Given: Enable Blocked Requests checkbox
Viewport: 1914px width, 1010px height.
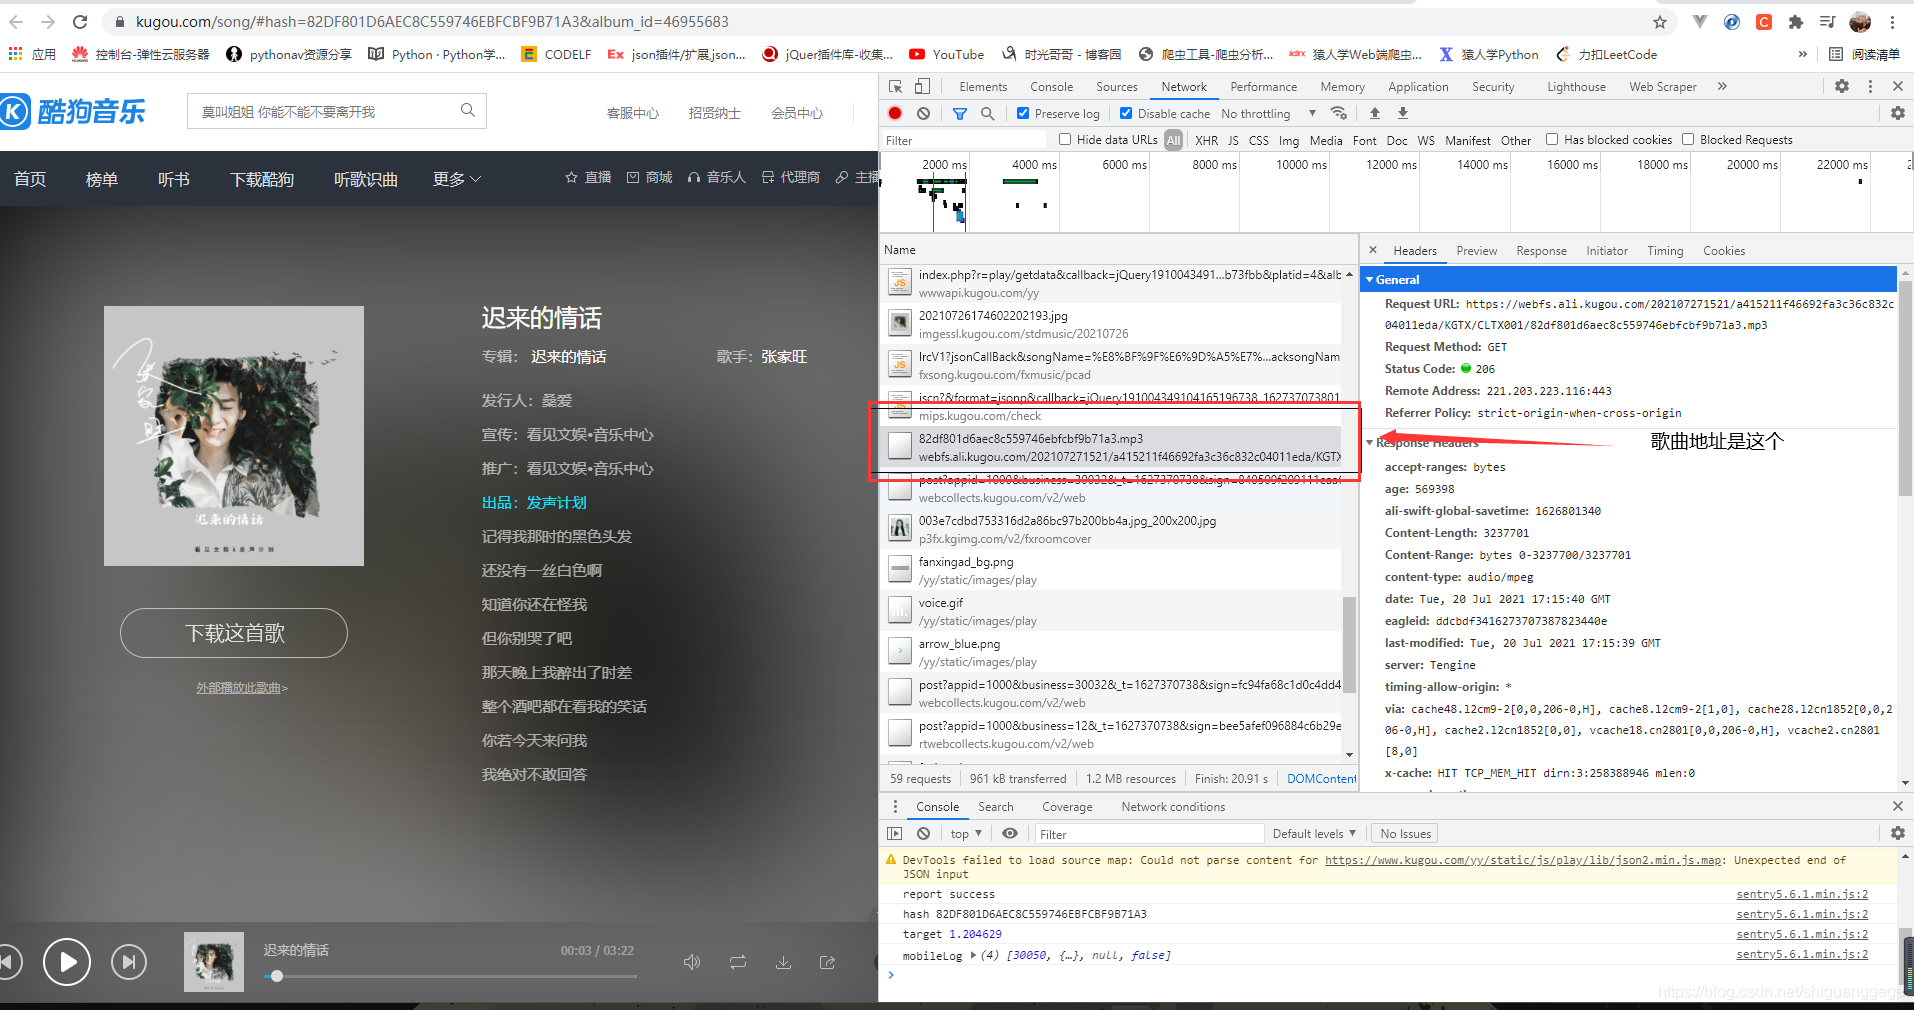Looking at the screenshot, I should [x=1688, y=140].
